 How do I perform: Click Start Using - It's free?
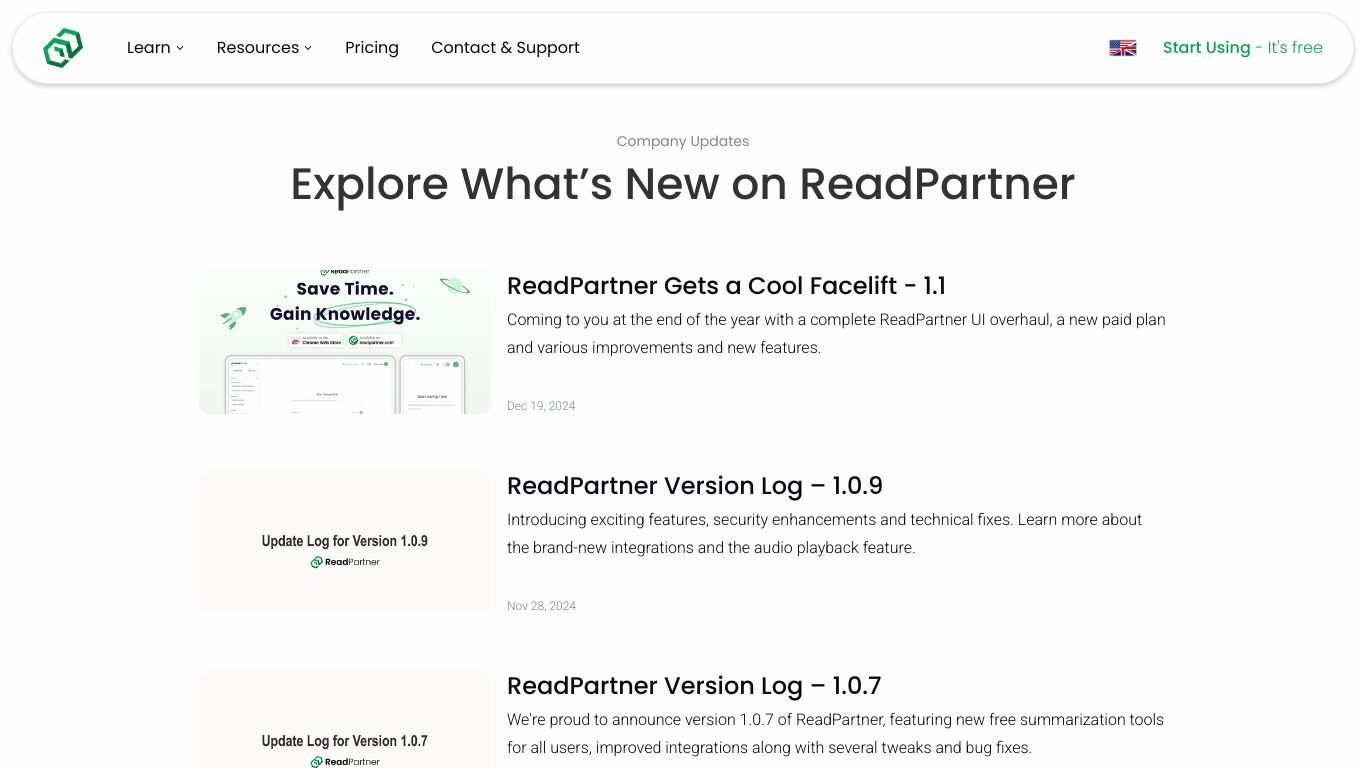tap(1242, 48)
